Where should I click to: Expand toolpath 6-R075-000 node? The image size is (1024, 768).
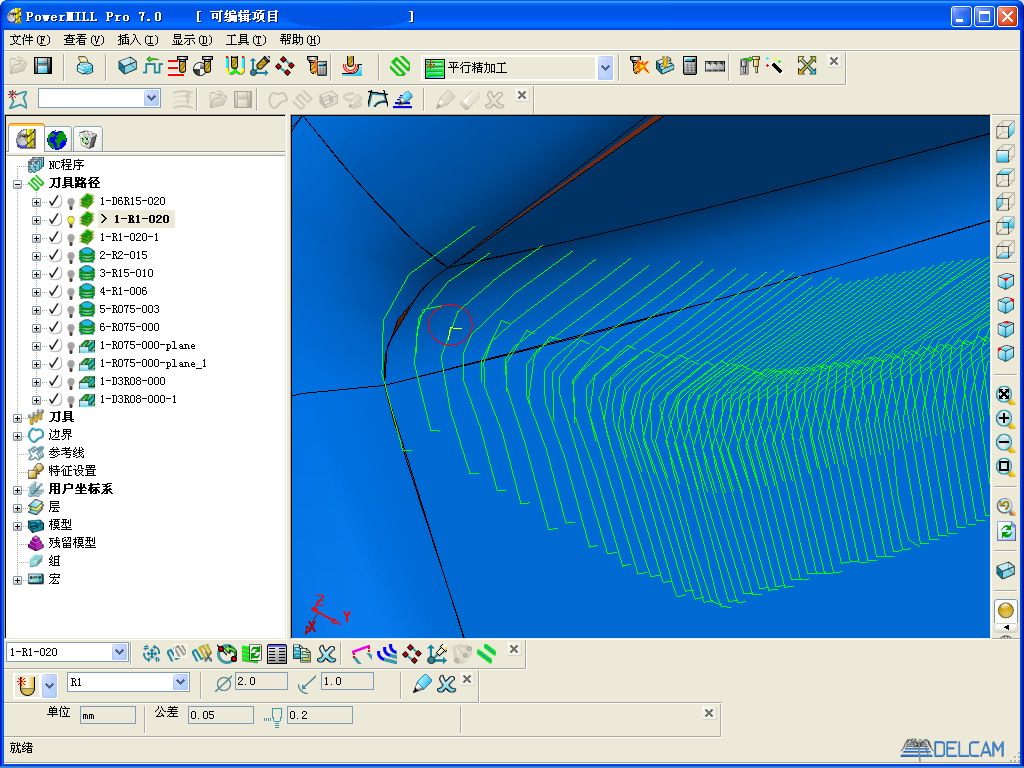tap(37, 328)
